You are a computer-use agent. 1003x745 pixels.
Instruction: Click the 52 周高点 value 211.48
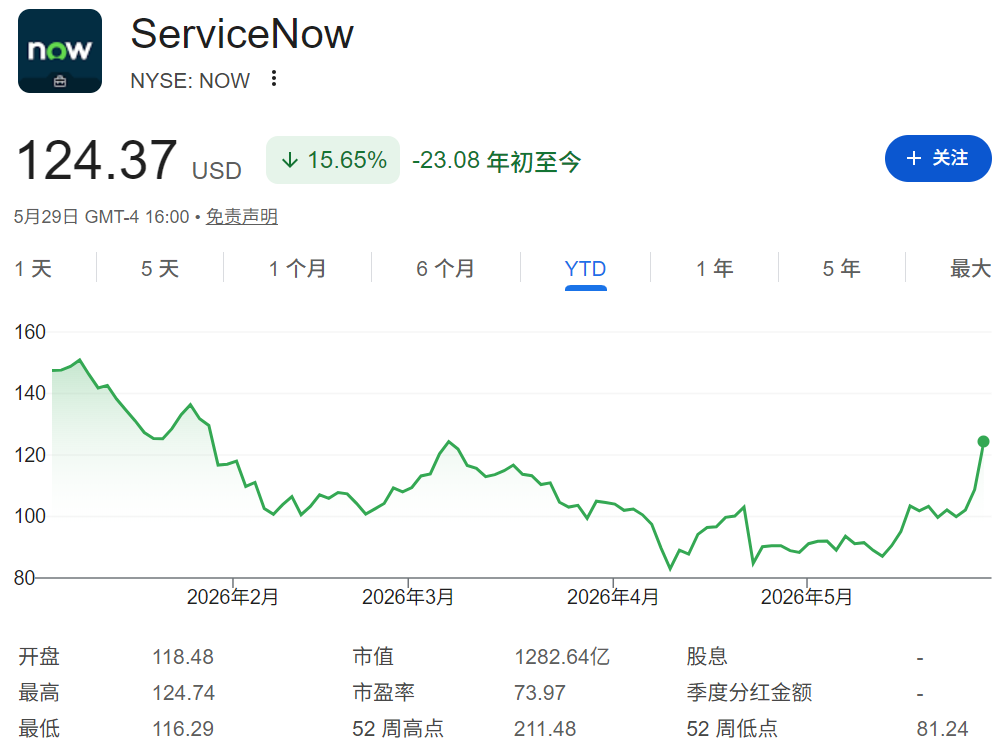click(545, 728)
